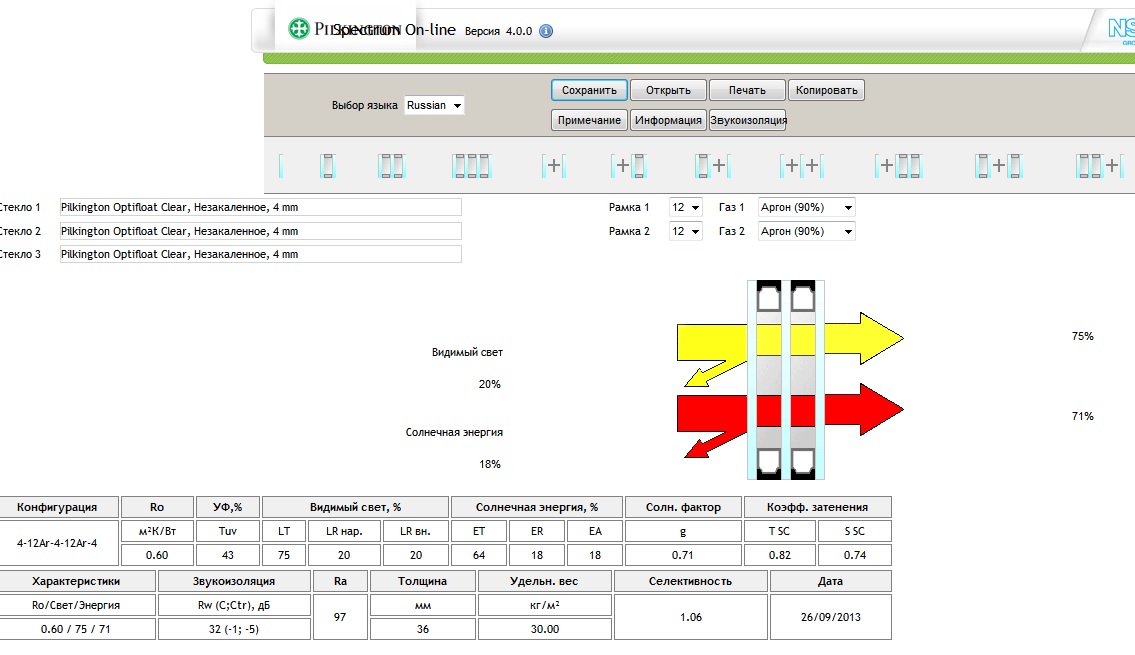
Task: Click the 0.60 / 75 / 71 summary cell
Action: [x=75, y=629]
